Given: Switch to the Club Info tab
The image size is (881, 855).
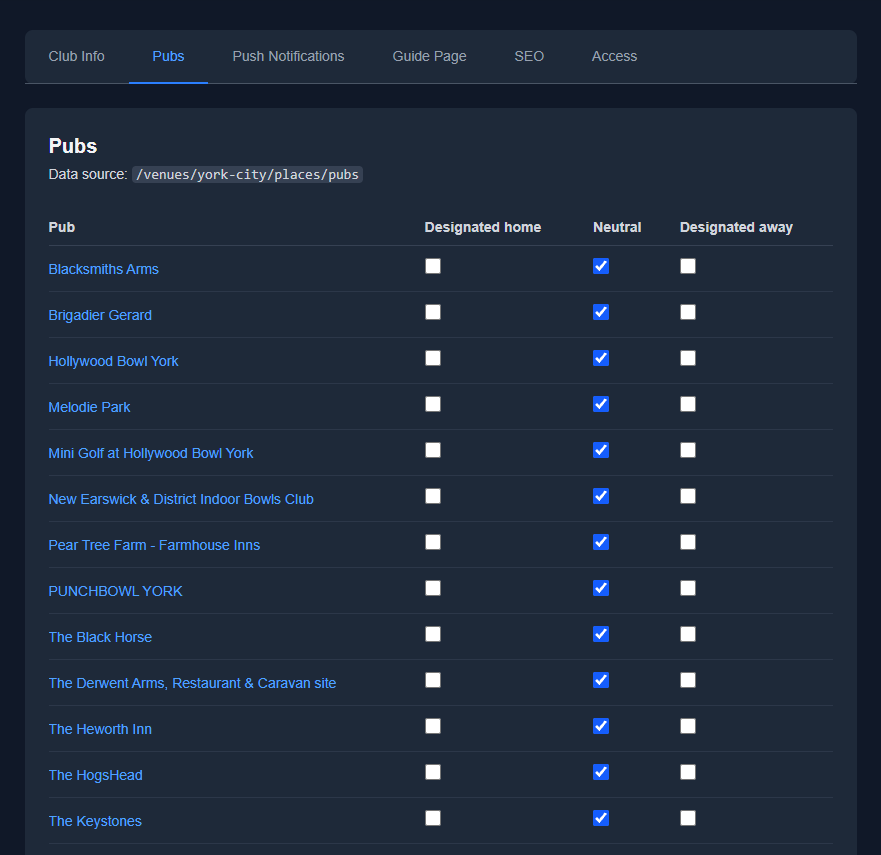Looking at the screenshot, I should pyautogui.click(x=76, y=56).
